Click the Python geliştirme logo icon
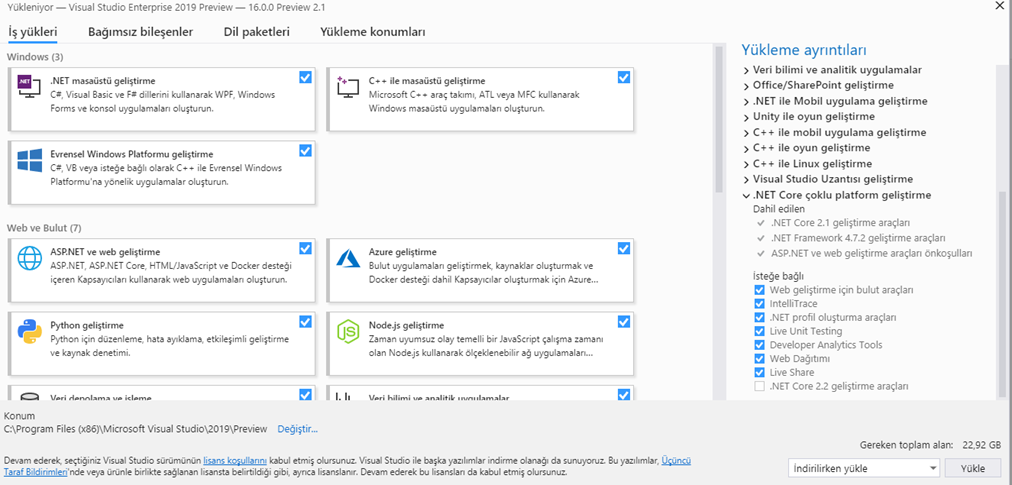 click(29, 331)
